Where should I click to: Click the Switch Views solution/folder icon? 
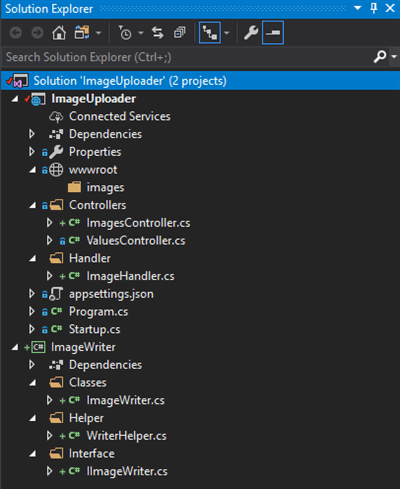82,33
